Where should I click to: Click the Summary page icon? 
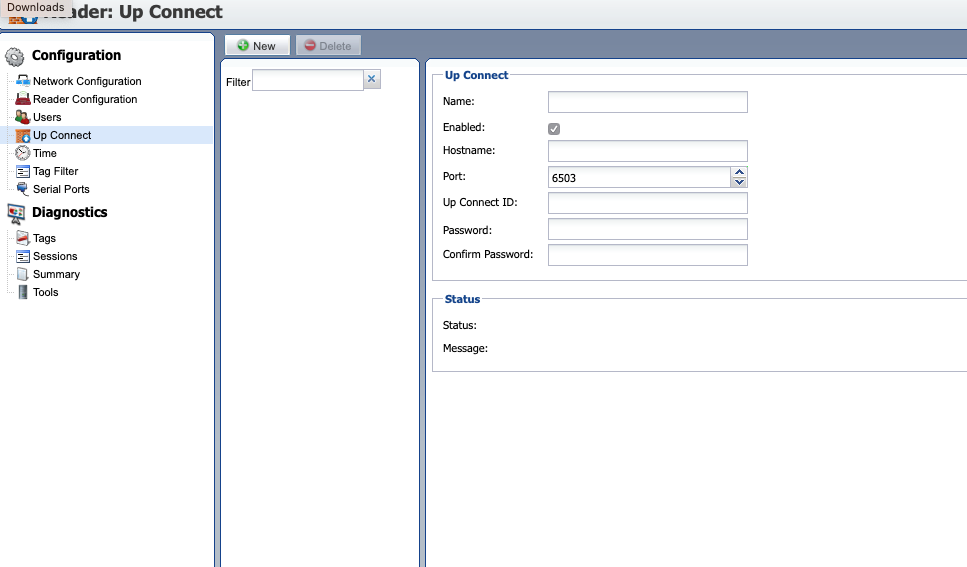click(x=23, y=274)
